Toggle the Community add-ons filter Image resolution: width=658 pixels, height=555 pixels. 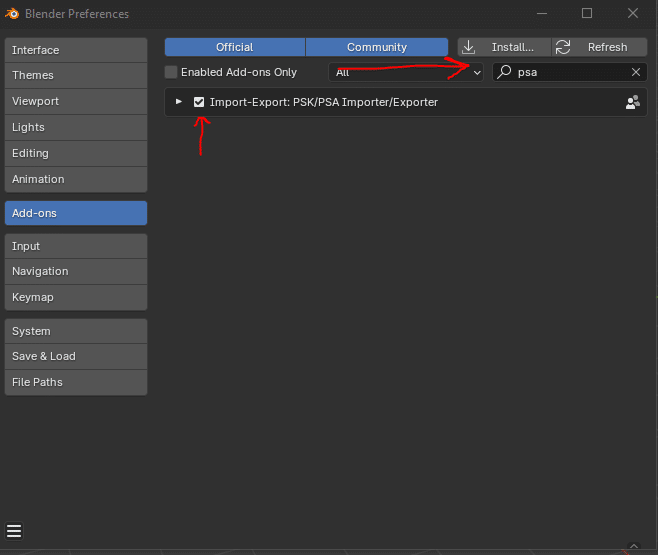click(x=377, y=47)
